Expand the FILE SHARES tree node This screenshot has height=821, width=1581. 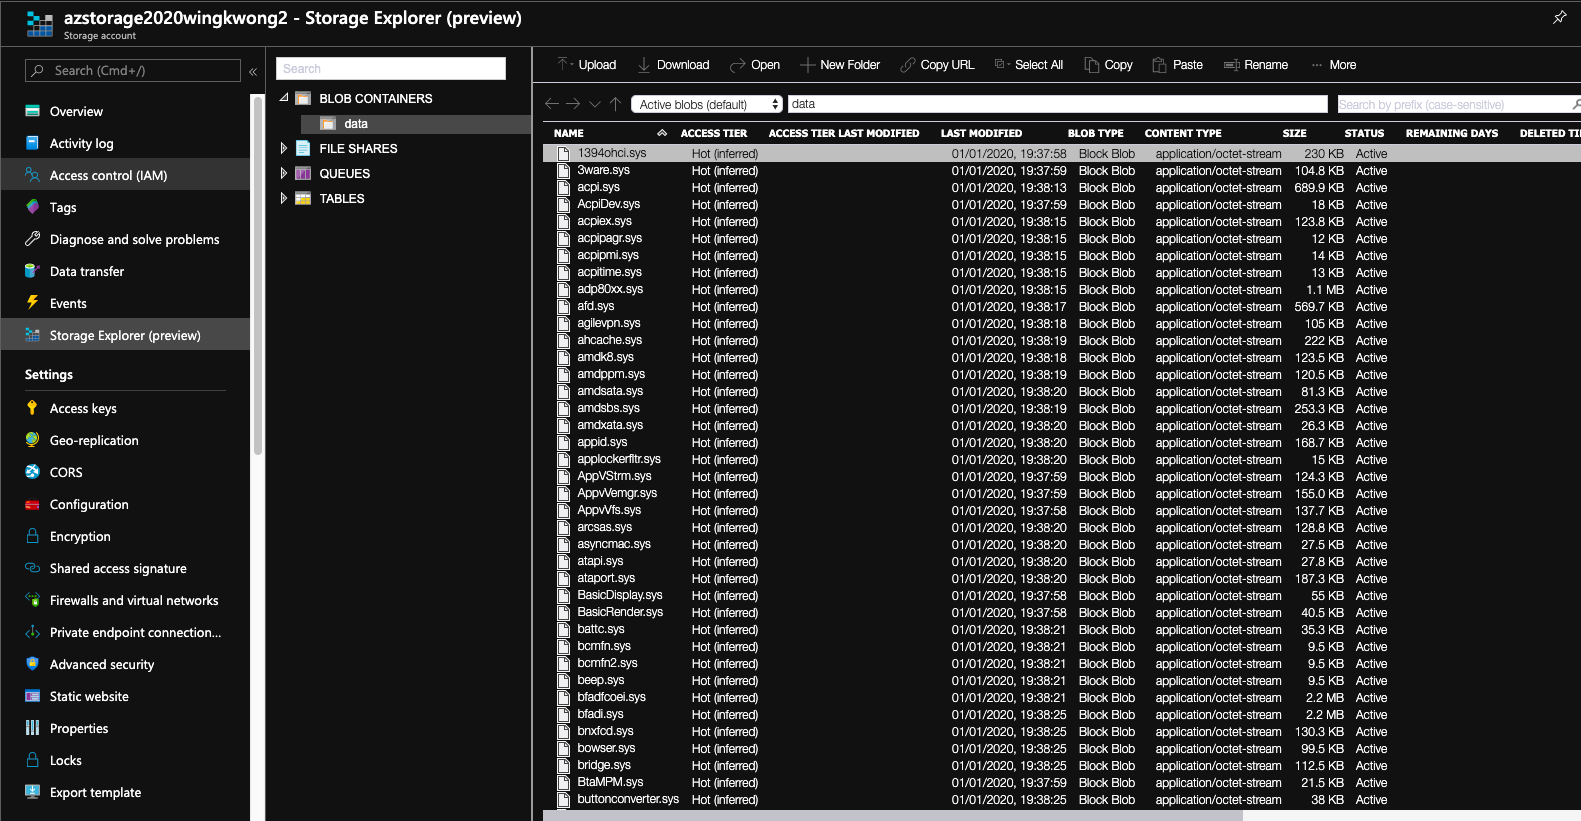[284, 148]
